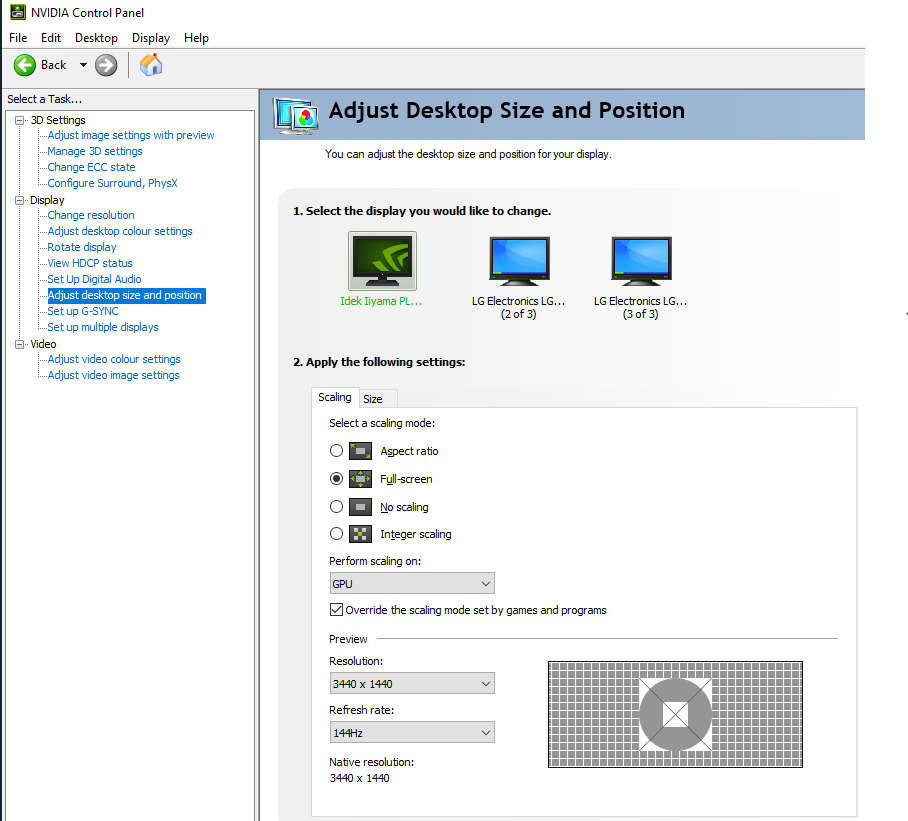Open Set Up Digital Audio
Image resolution: width=908 pixels, height=821 pixels.
click(94, 279)
